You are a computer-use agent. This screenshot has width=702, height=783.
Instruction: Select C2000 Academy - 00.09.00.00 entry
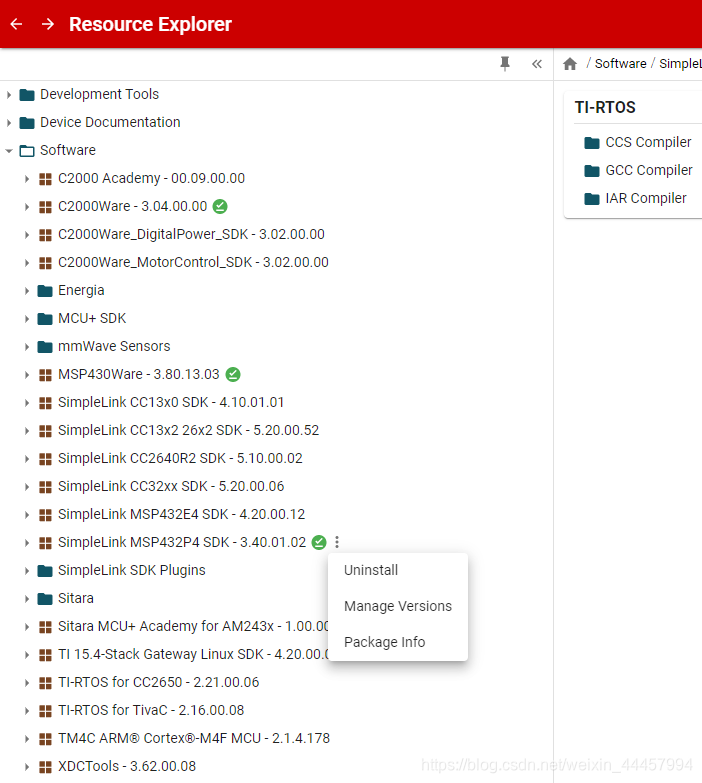coord(151,178)
